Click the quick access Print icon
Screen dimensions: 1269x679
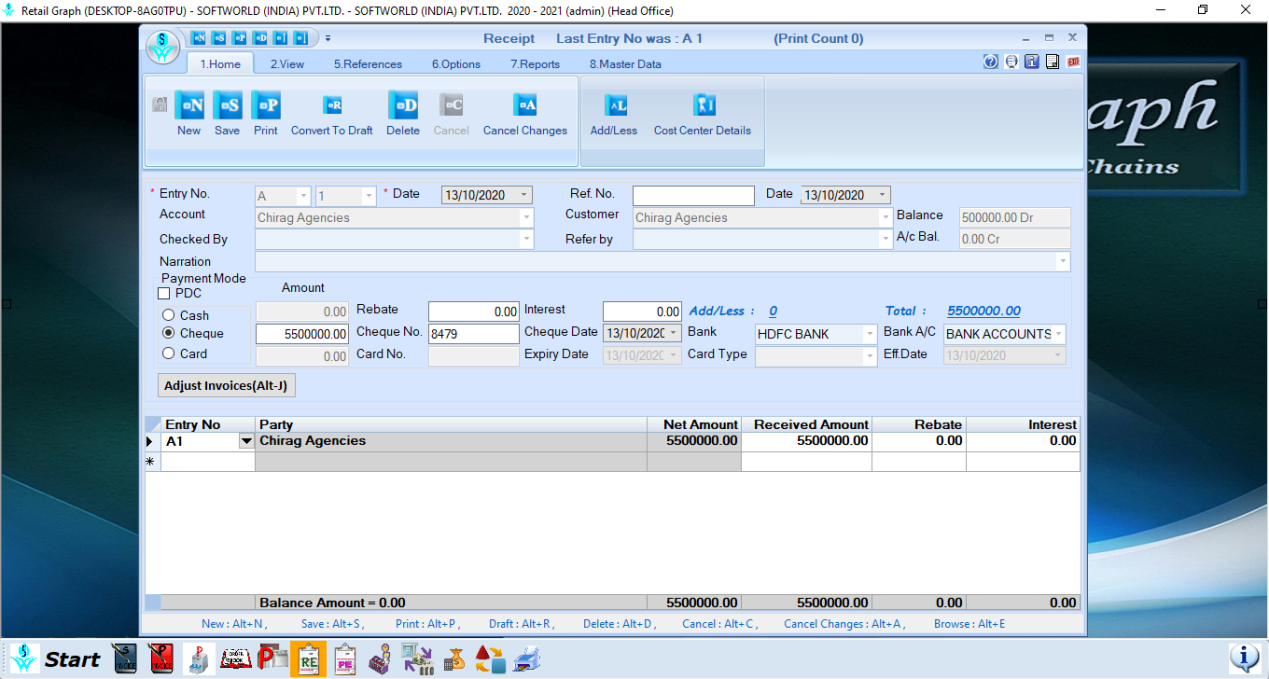point(239,38)
